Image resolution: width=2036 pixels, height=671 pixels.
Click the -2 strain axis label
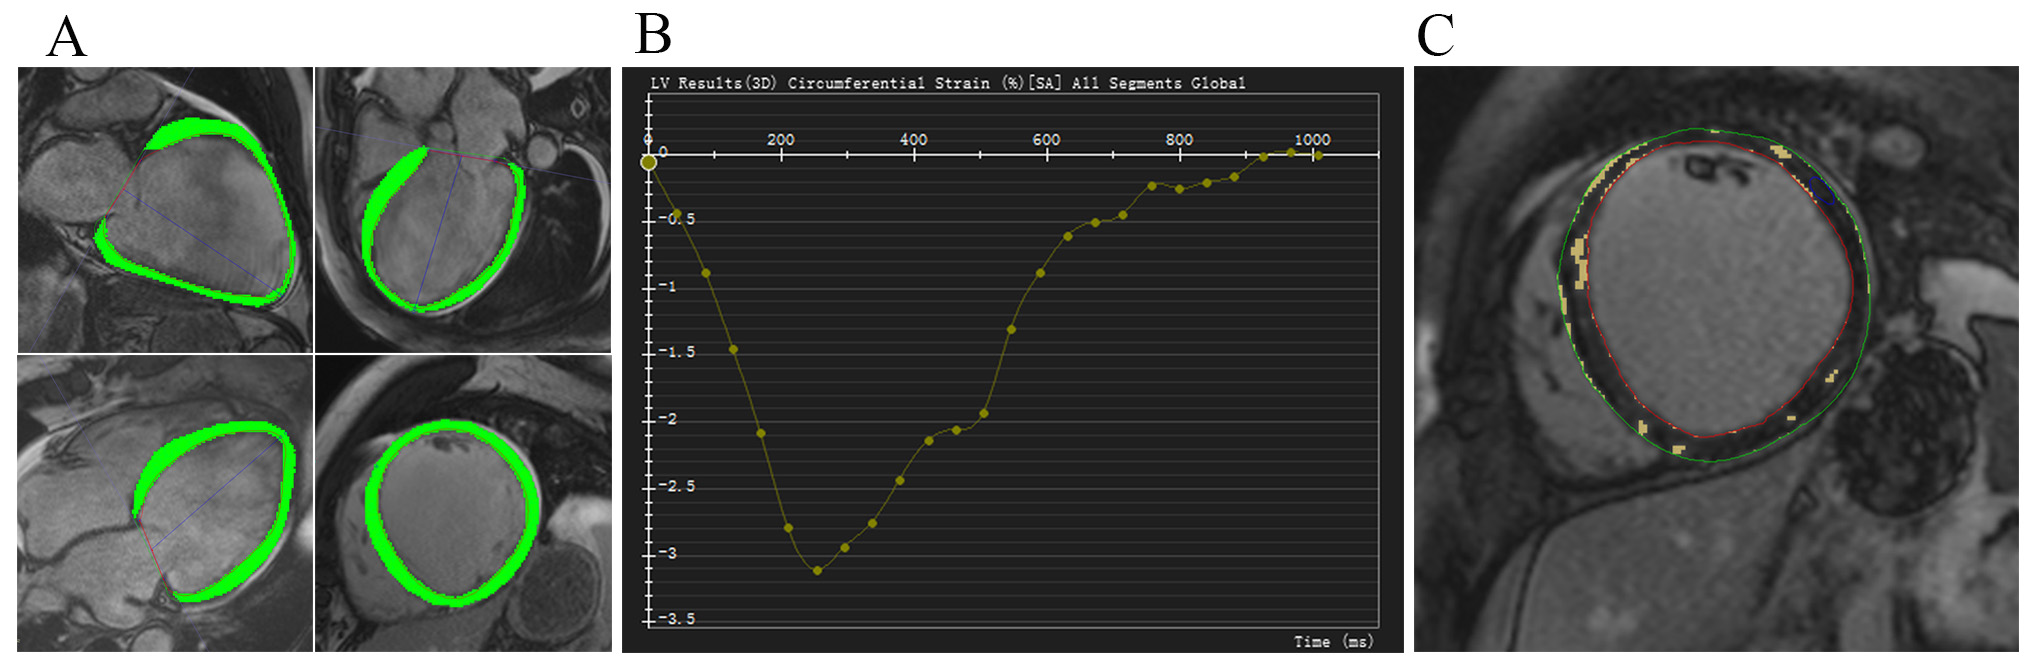pos(667,419)
